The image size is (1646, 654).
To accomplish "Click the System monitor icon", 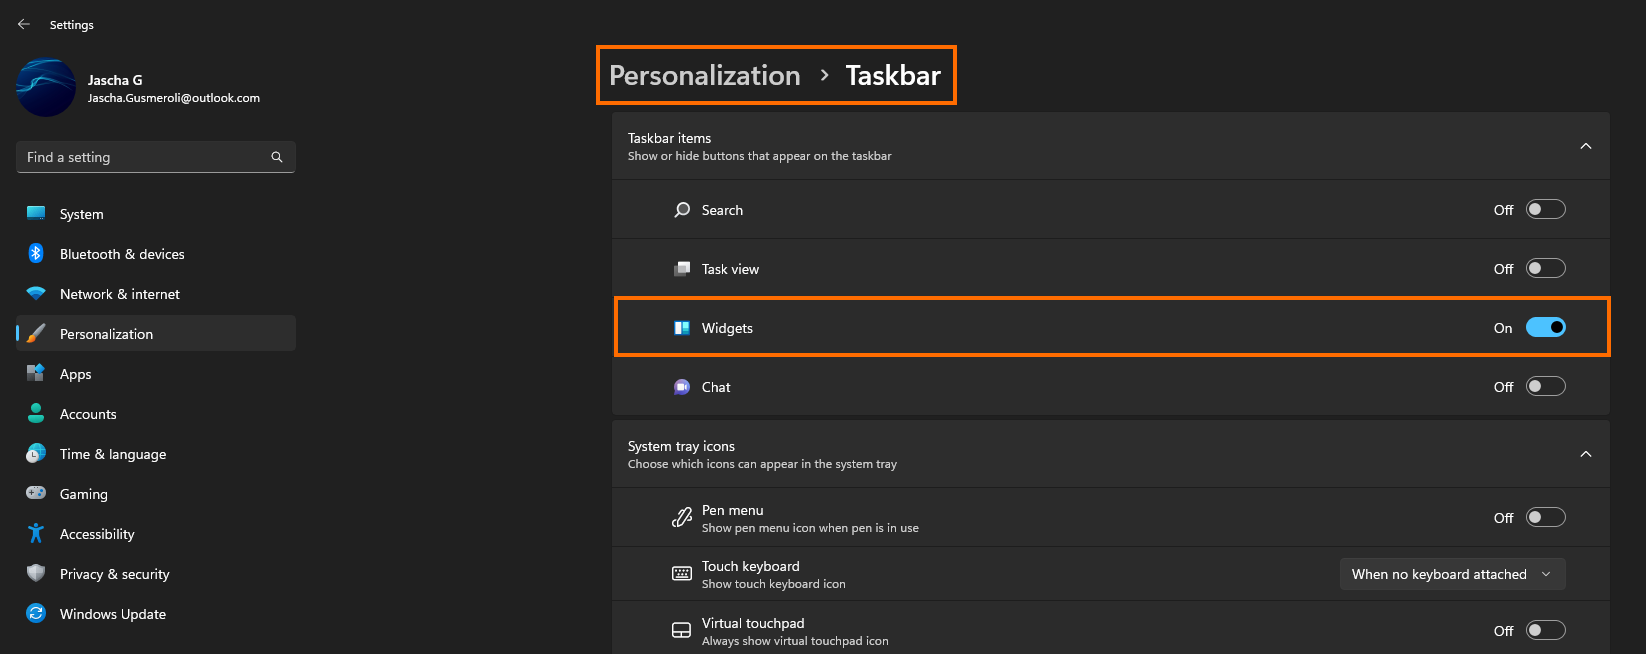I will coord(36,213).
